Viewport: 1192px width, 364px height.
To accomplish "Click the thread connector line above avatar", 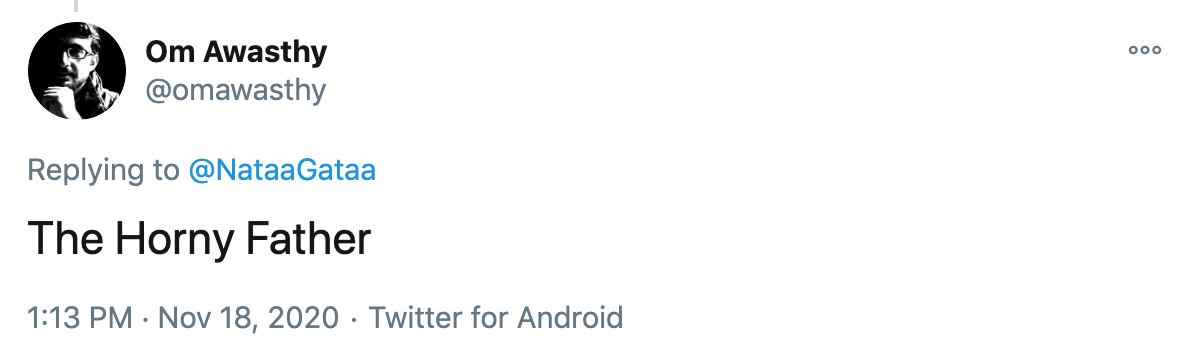I will (75, 6).
